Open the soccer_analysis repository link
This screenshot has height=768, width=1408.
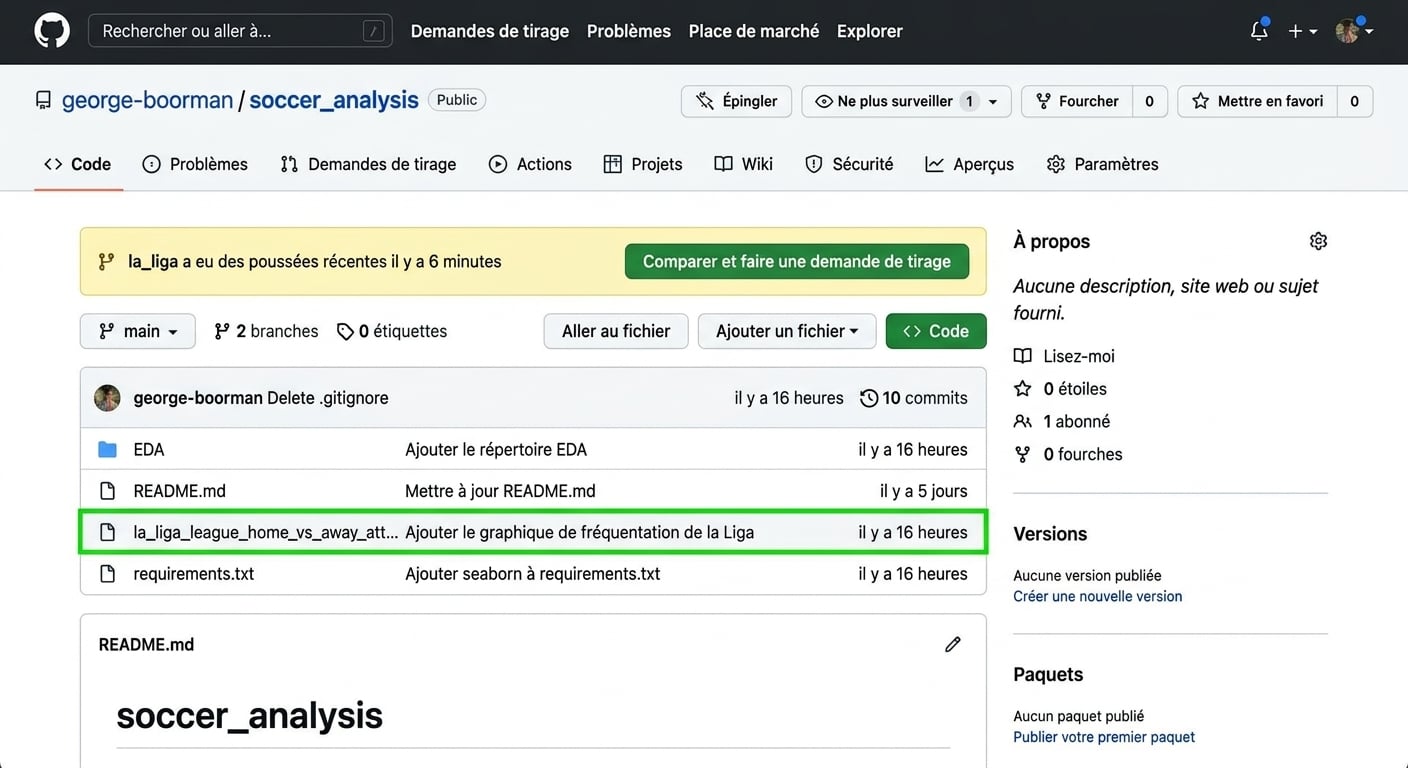click(334, 100)
